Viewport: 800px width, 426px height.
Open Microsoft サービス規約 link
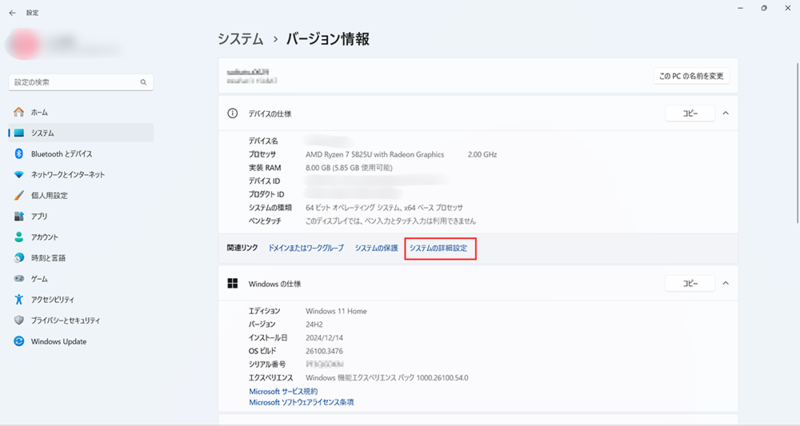tap(283, 391)
